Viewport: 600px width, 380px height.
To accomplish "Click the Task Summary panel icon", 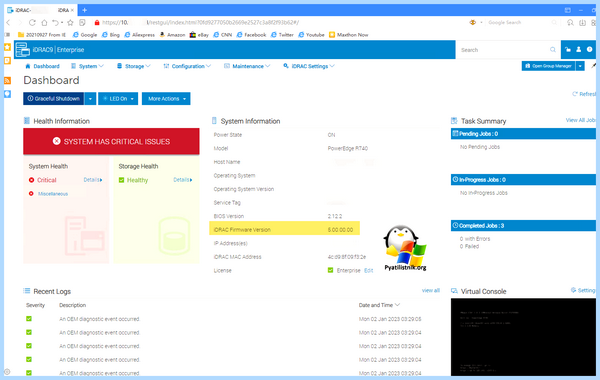I will point(454,121).
